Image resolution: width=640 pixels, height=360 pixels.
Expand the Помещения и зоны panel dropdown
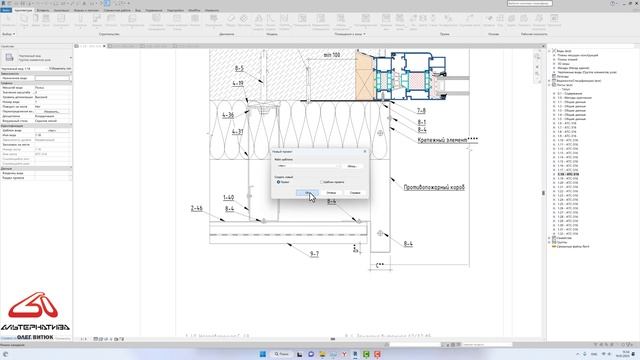coord(350,34)
